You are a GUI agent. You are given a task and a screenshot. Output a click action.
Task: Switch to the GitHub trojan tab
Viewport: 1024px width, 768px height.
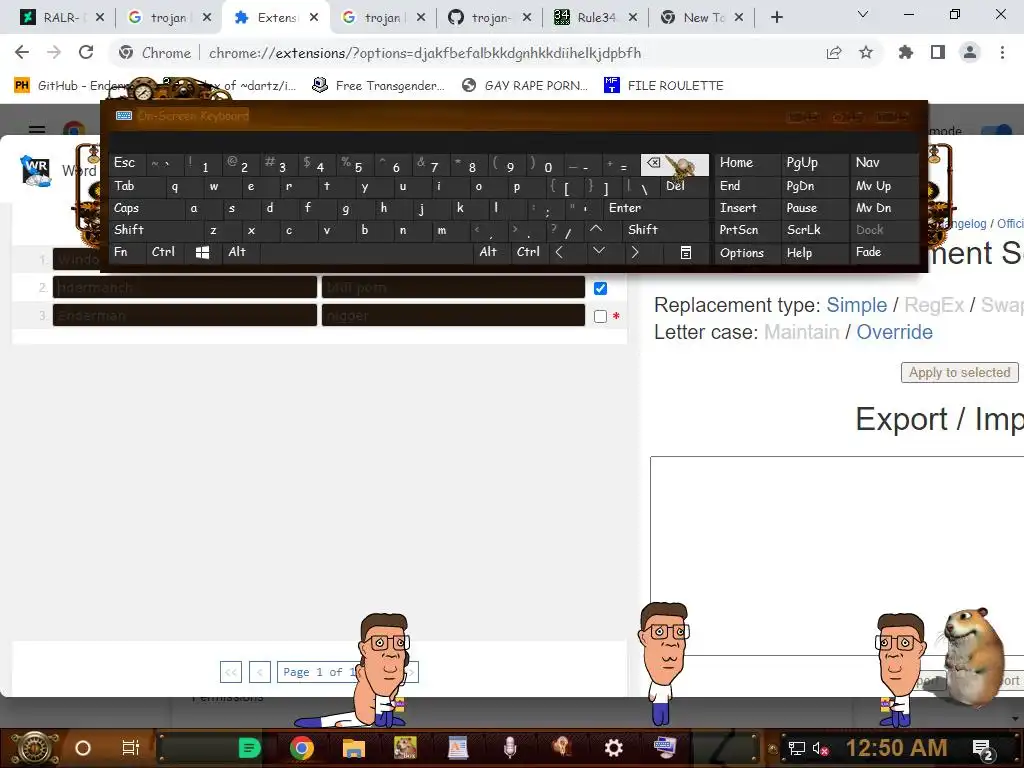[x=490, y=18]
